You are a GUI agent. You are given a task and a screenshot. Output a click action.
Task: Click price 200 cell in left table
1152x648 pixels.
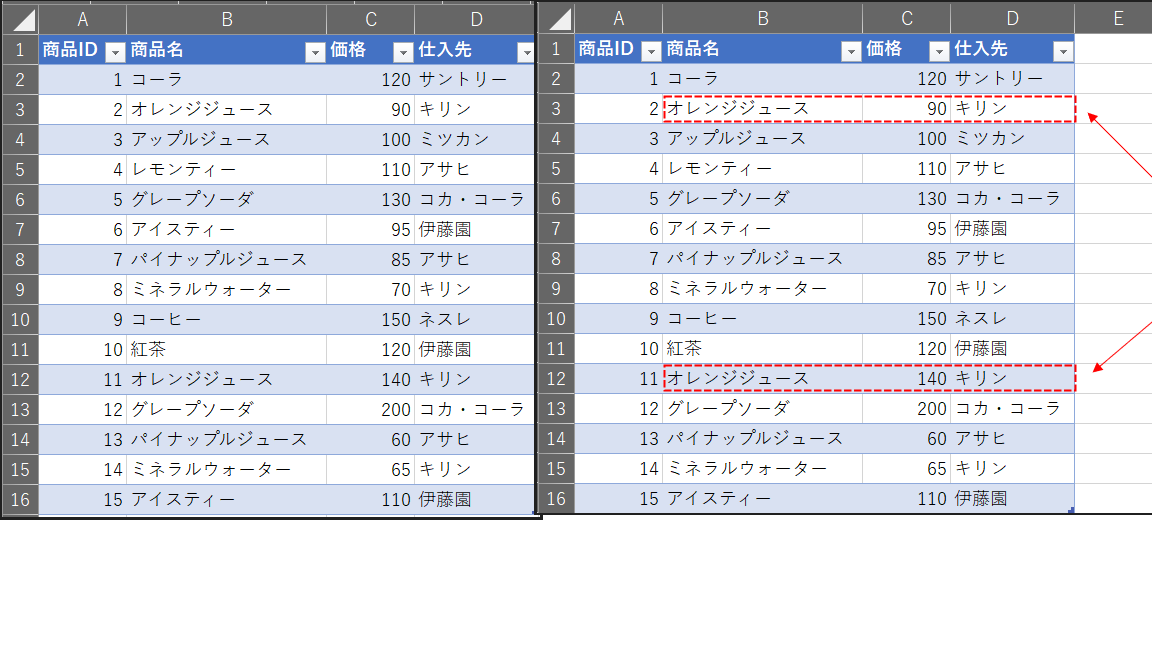click(370, 409)
